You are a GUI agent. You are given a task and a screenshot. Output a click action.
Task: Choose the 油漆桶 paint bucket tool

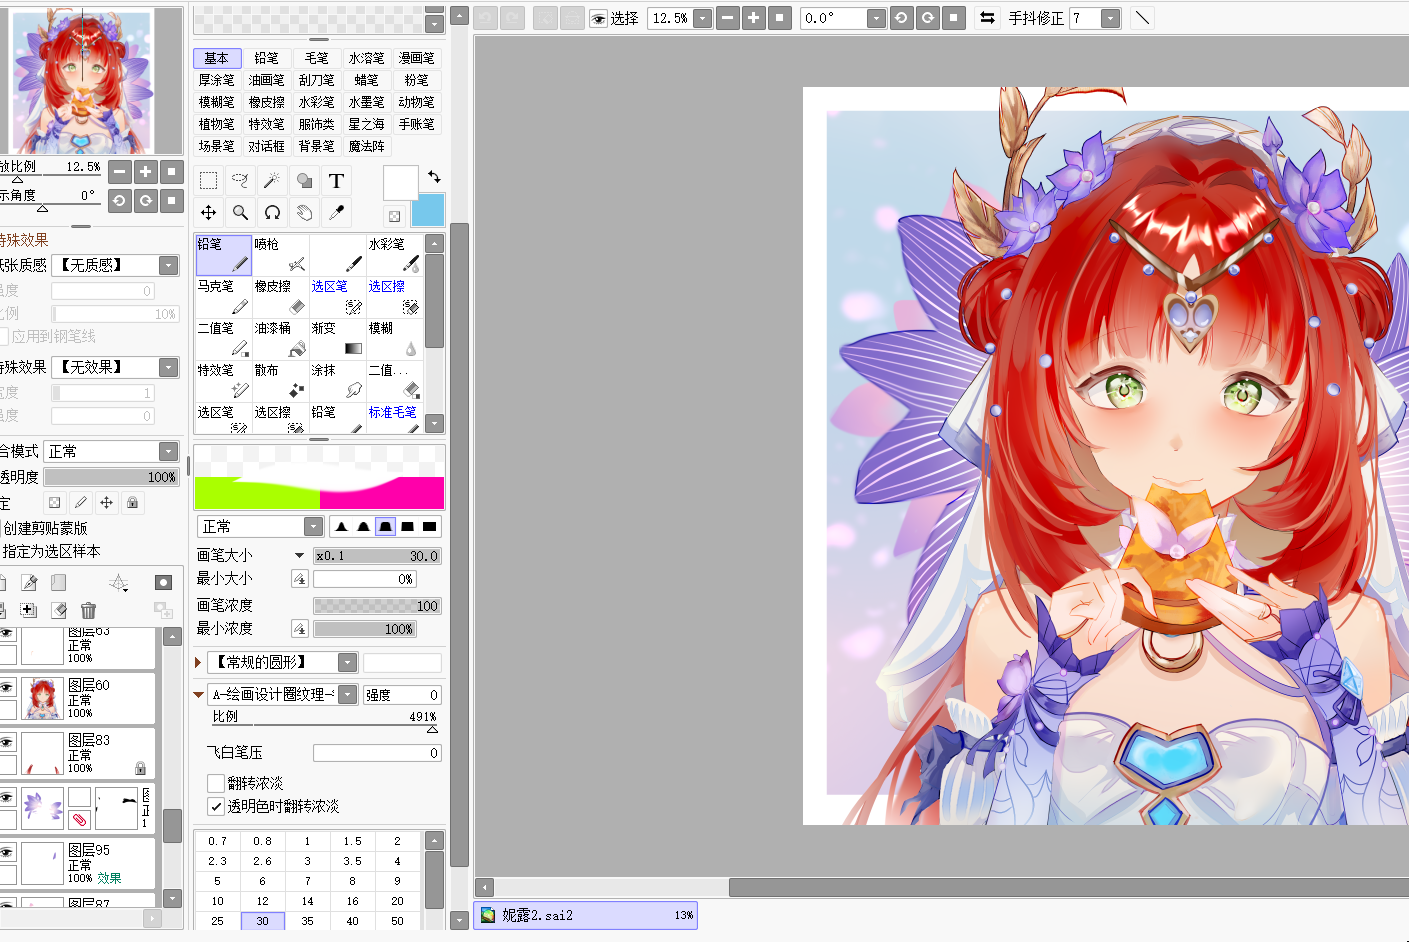tap(281, 339)
